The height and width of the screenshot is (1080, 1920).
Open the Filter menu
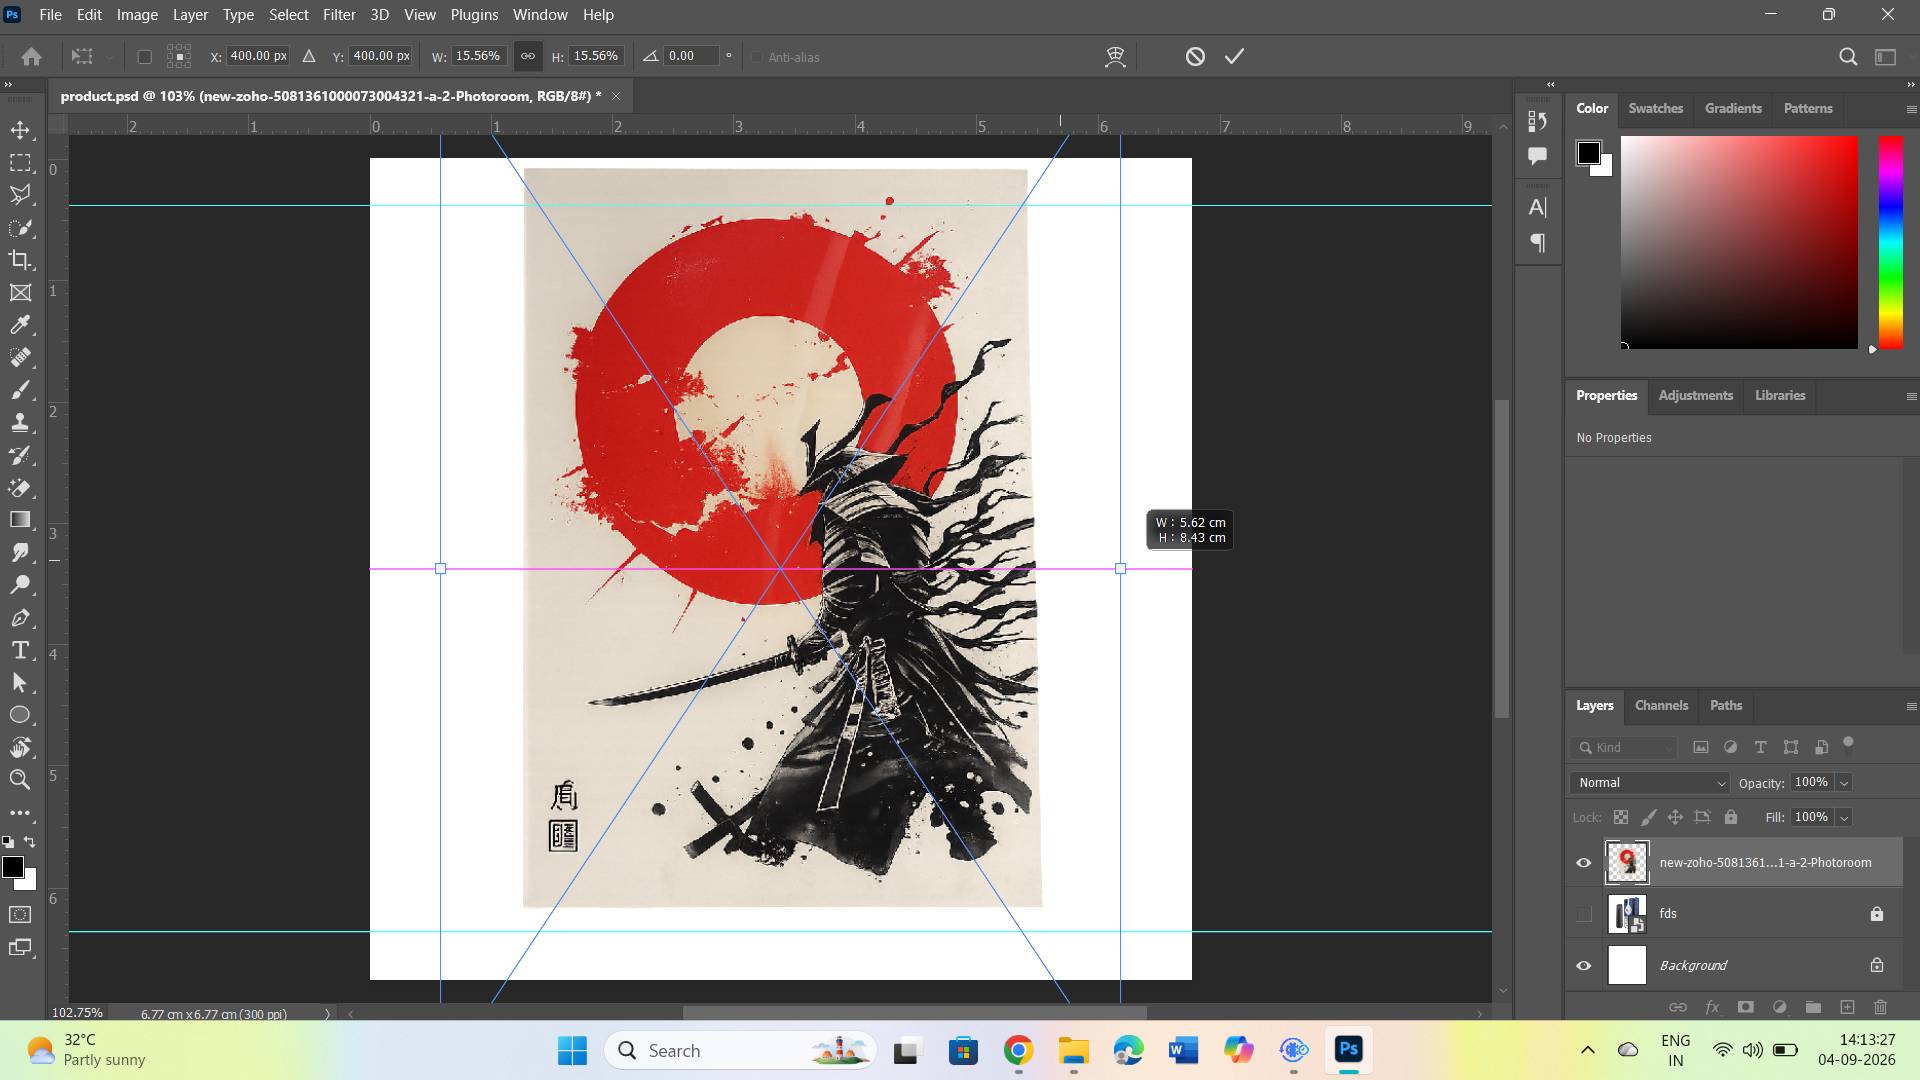coord(339,15)
